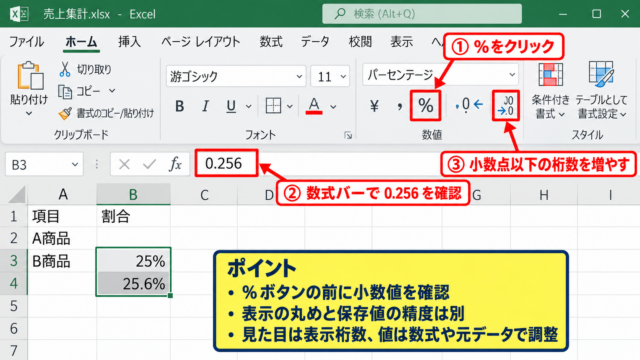Click the Cut scissors icon

click(64, 69)
